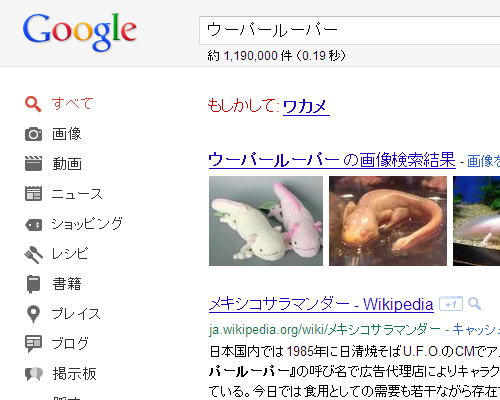The width and height of the screenshot is (500, 400).
Task: Open instant preview magnifier next to Wikipedia
Action: 474,304
